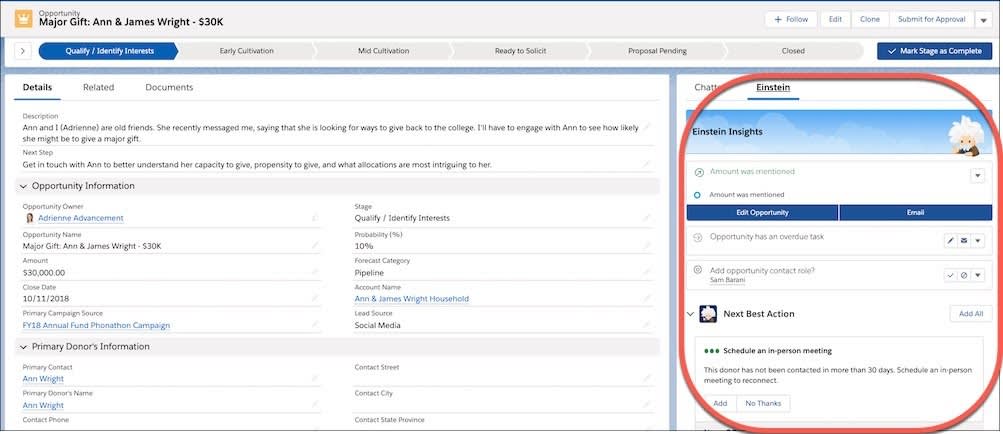Click the change-owner icon beside Opportunity Owner

click(314, 218)
